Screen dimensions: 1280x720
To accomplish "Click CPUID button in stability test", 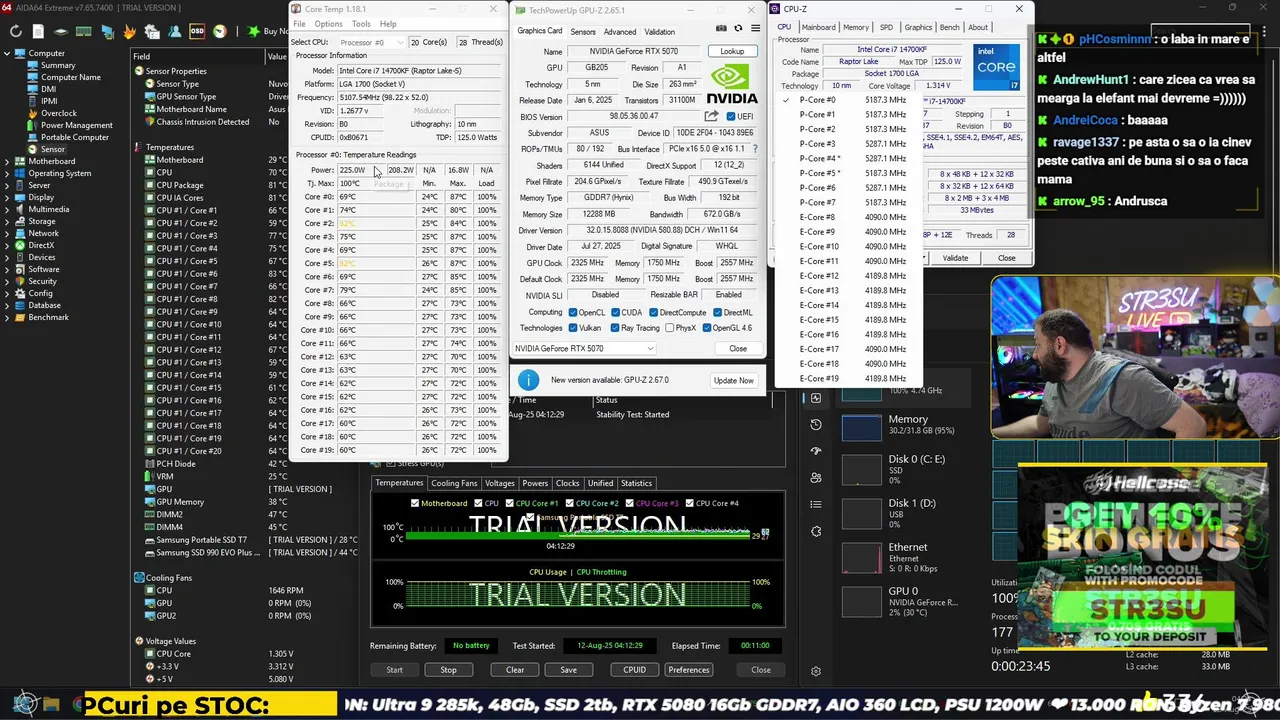I will (634, 670).
